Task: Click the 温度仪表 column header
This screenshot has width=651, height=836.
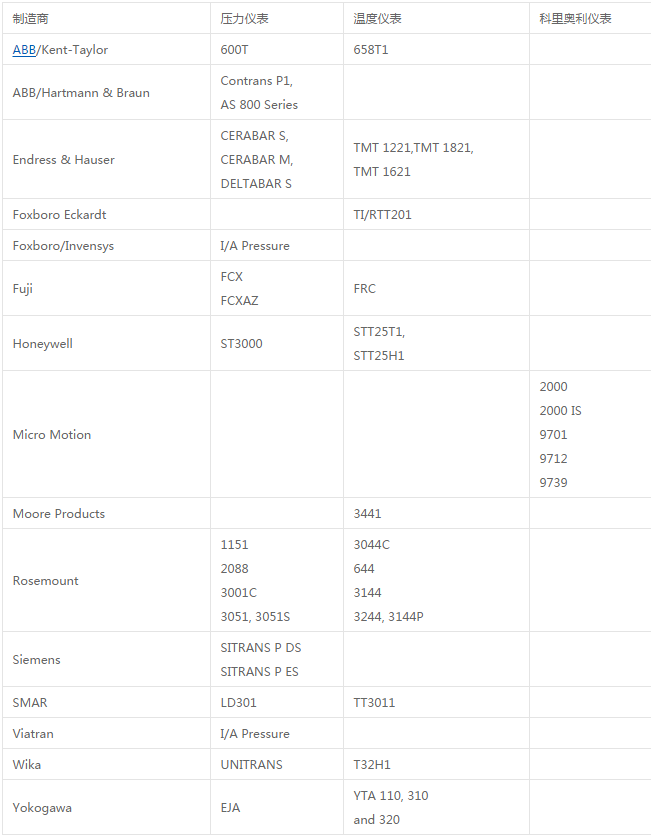Action: 377,19
